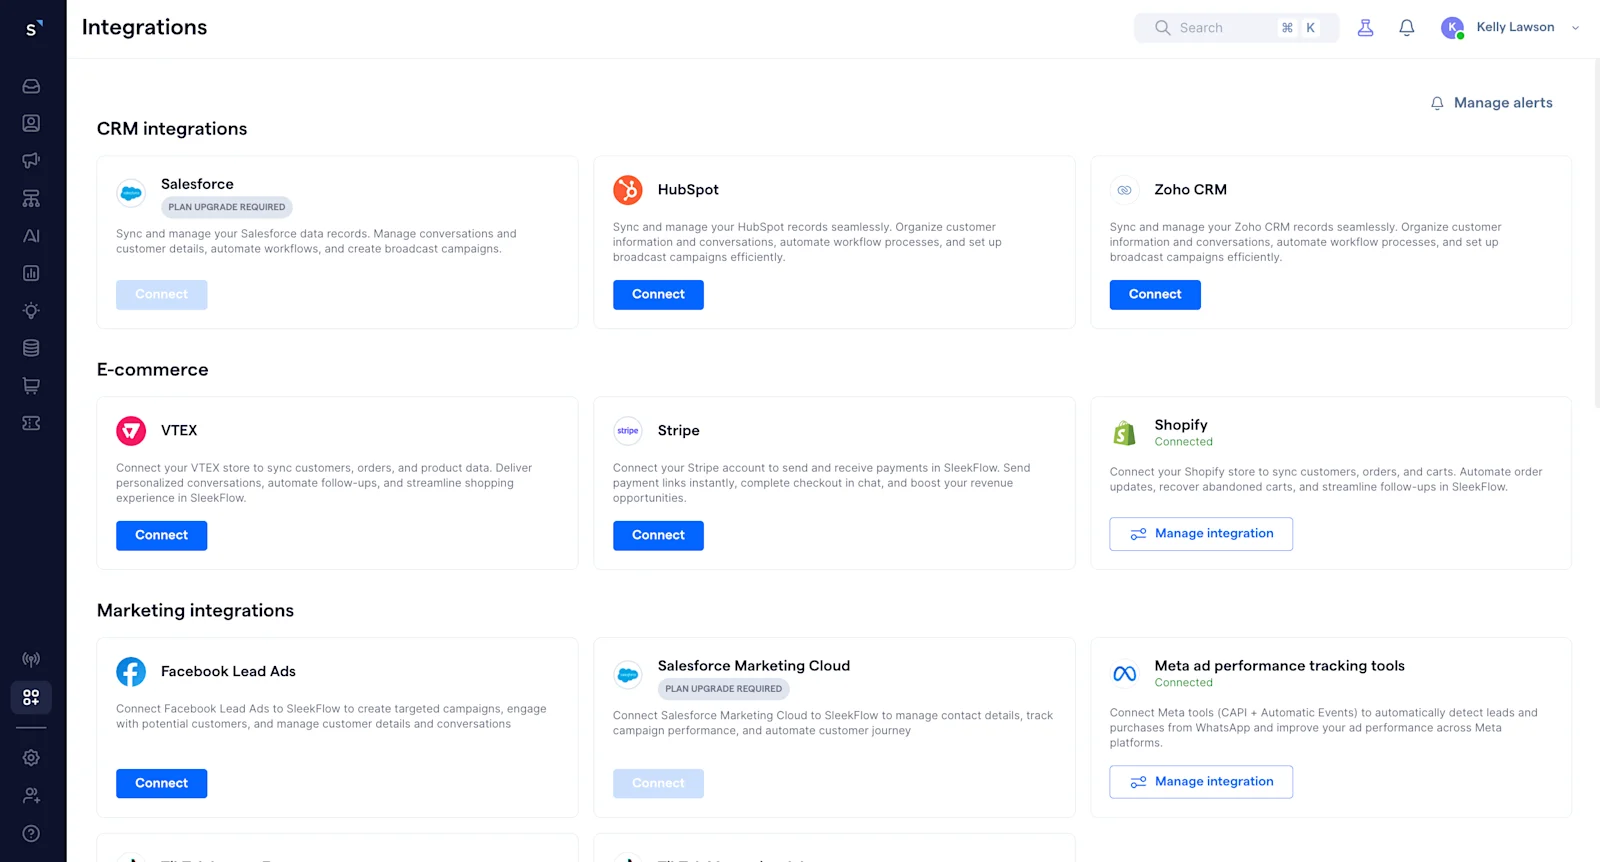Viewport: 1600px width, 862px height.
Task: Click the CRM integrations section heading
Action: 172,129
